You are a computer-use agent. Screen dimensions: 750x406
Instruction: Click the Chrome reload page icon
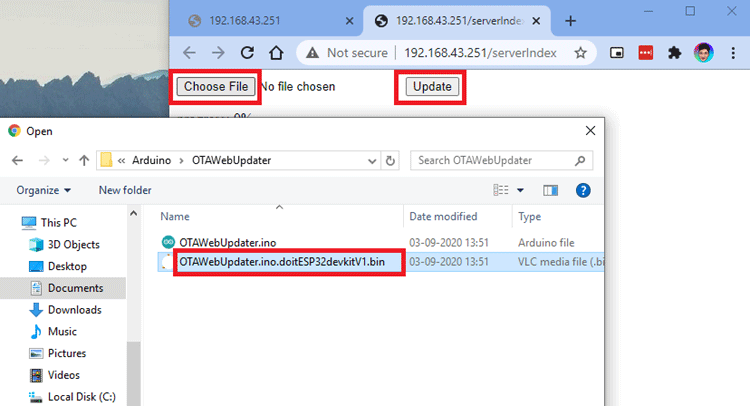[247, 53]
